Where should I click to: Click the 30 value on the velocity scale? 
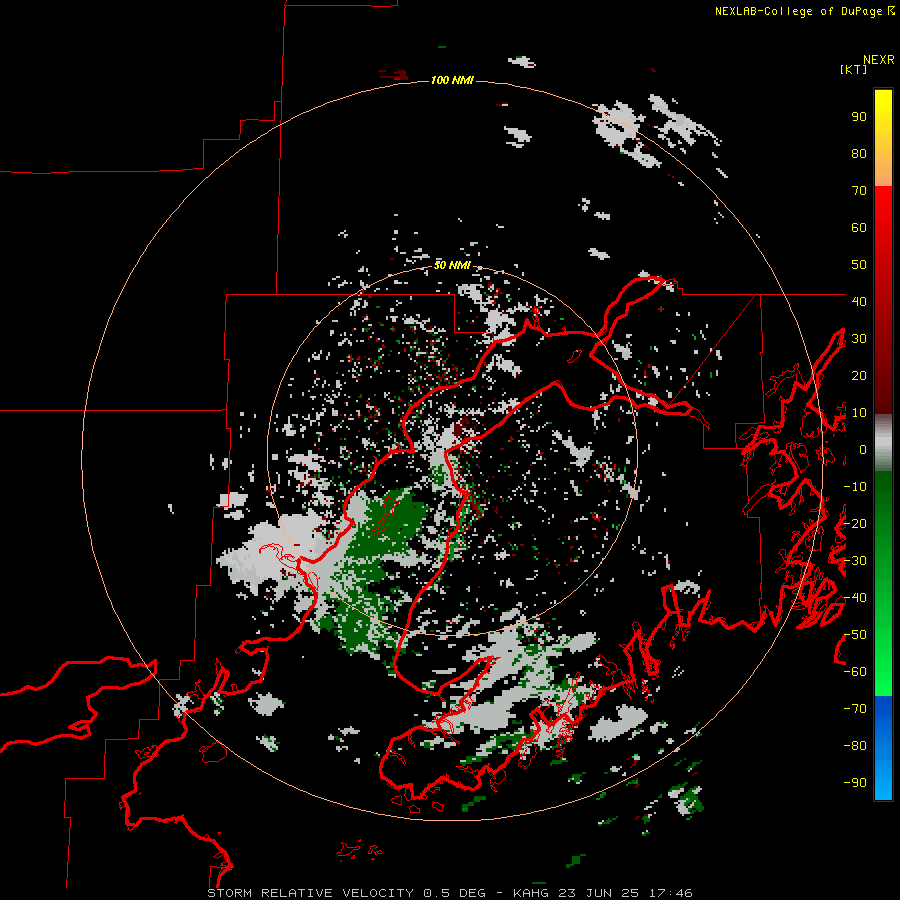[x=859, y=339]
